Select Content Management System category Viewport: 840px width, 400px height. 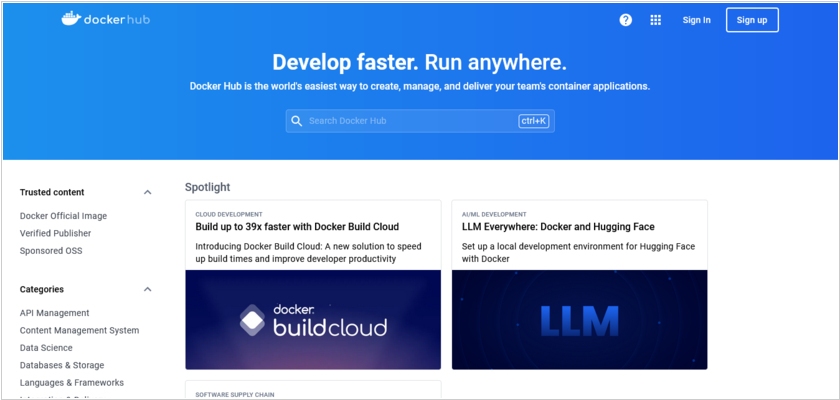(79, 330)
